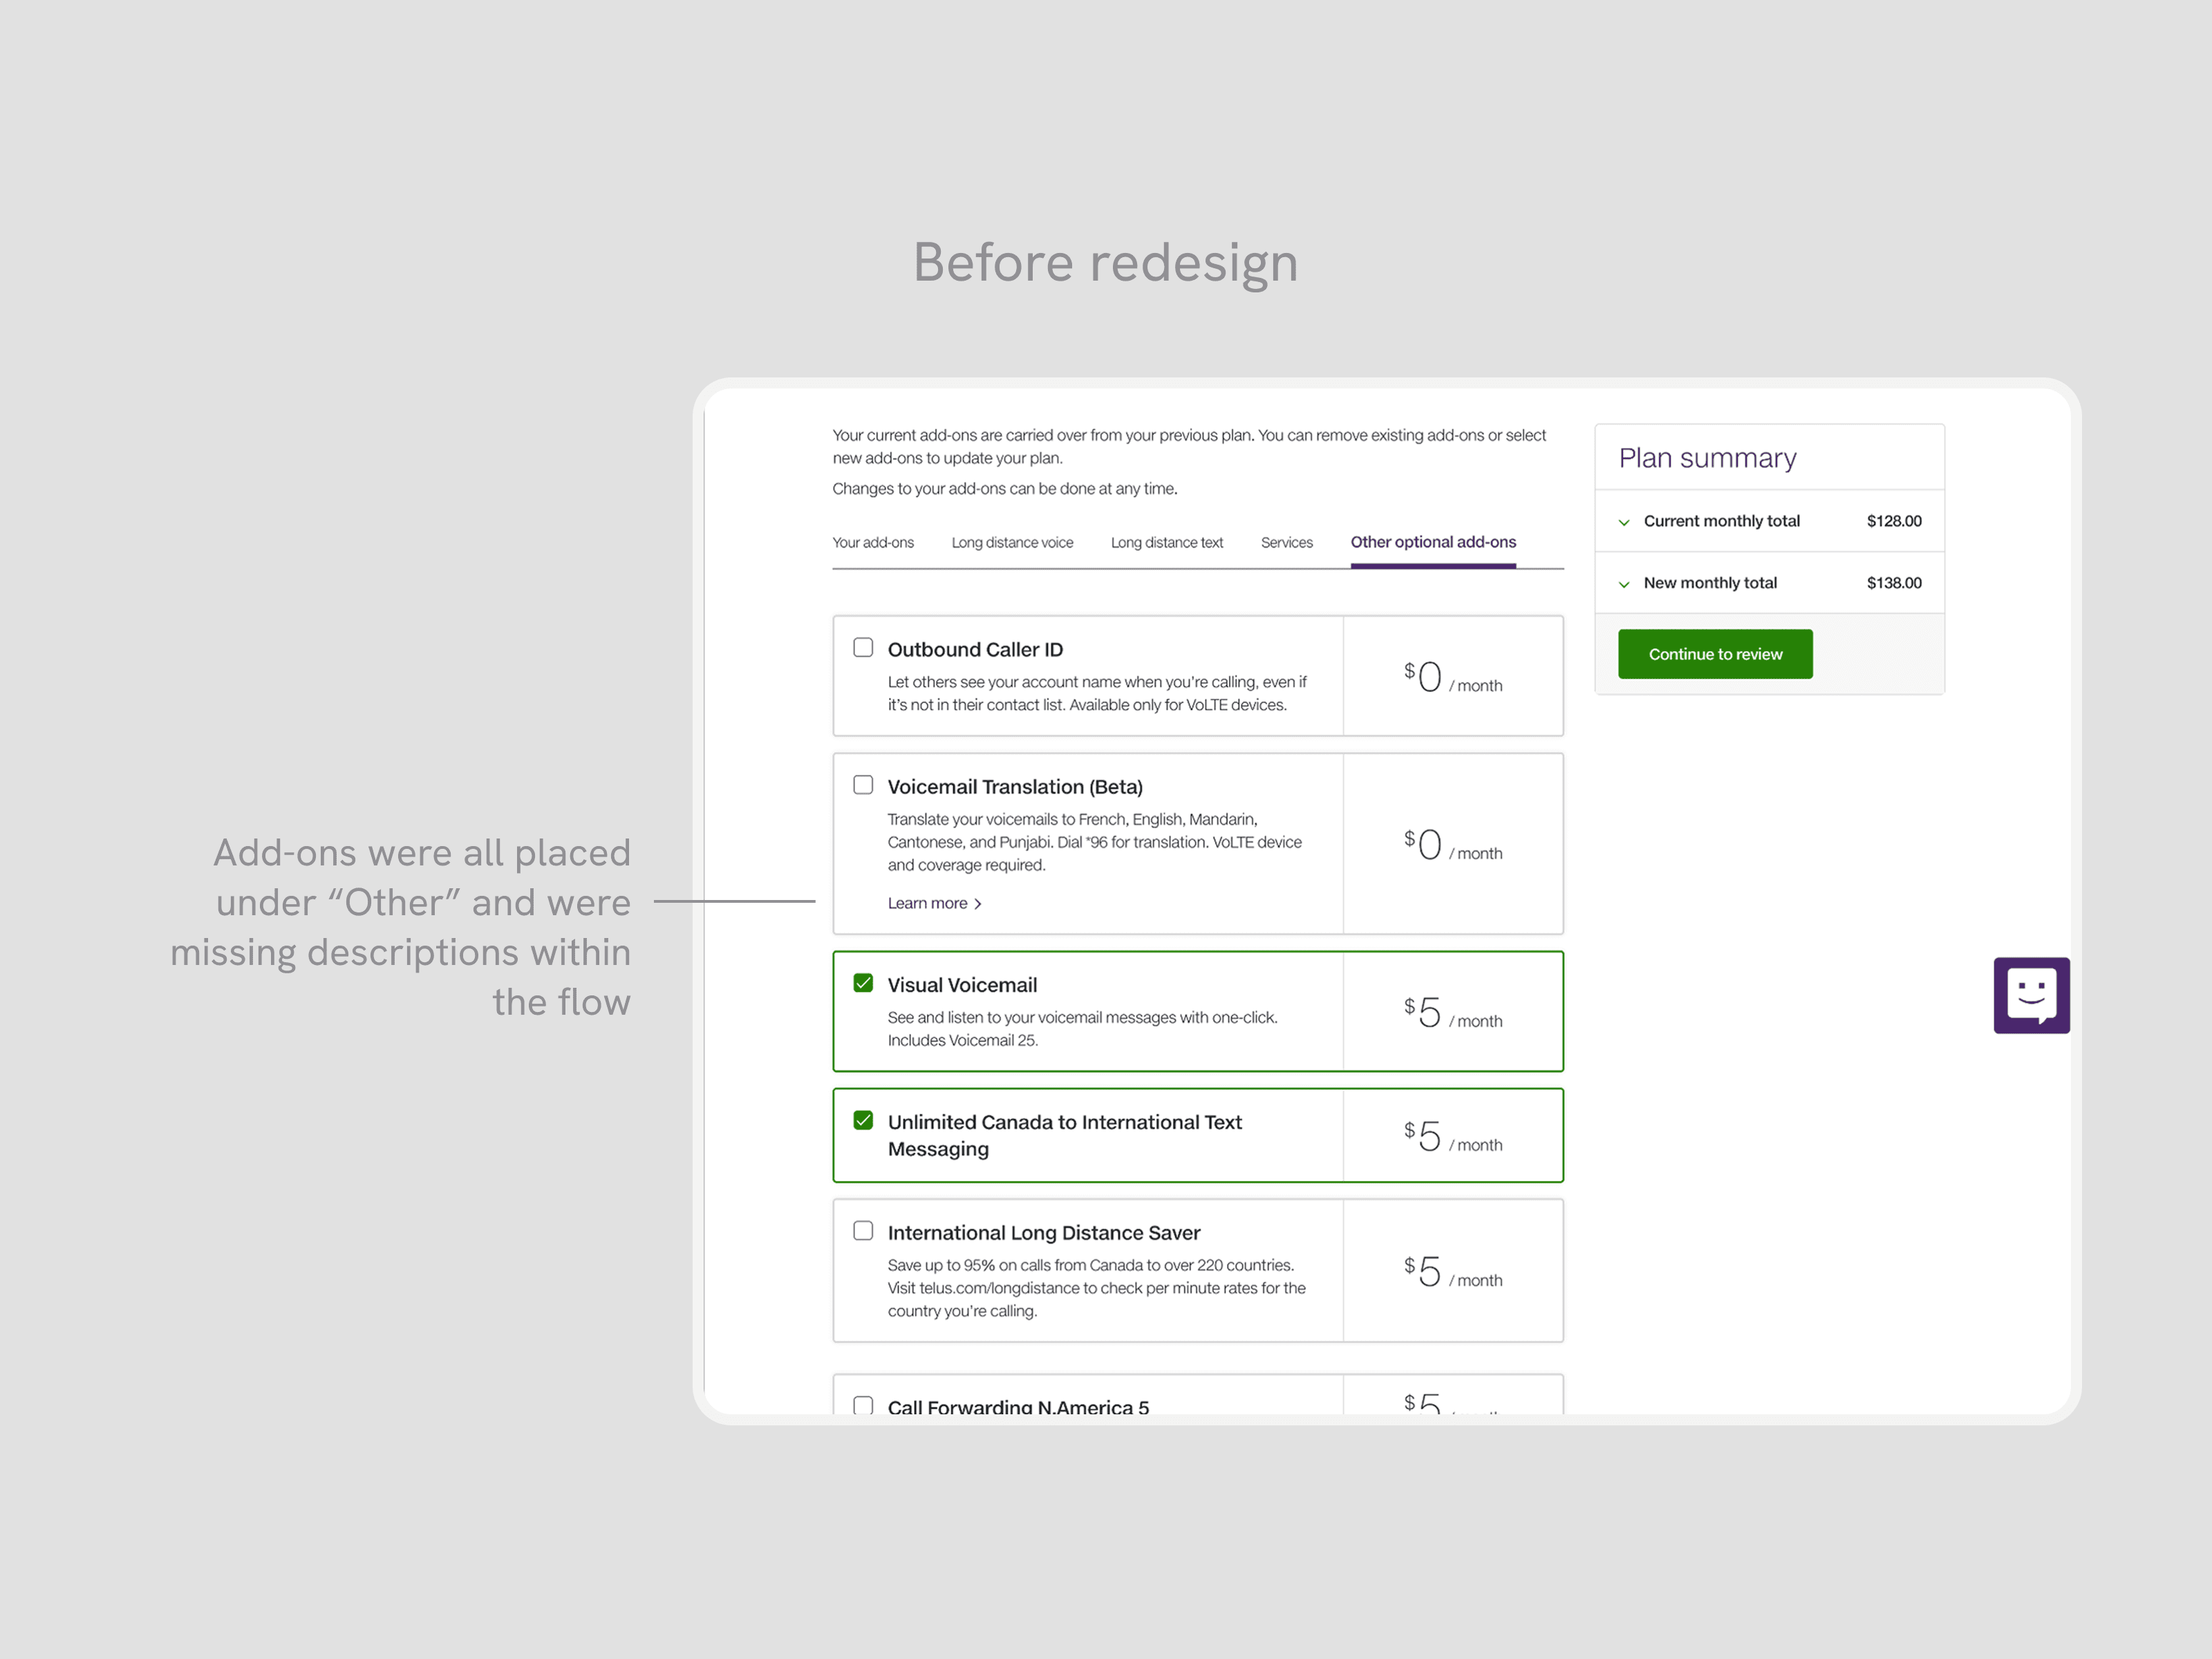Click Other optional add-ons tab
2212x1659 pixels.
tap(1433, 542)
